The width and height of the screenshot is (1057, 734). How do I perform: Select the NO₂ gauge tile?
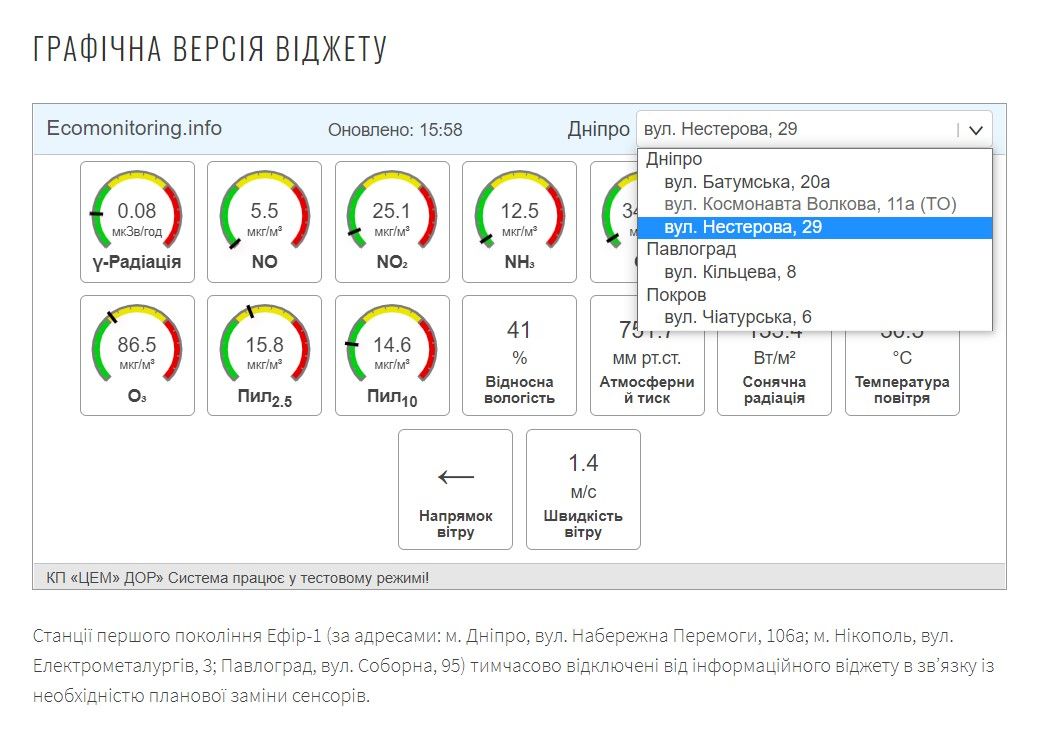pos(392,222)
